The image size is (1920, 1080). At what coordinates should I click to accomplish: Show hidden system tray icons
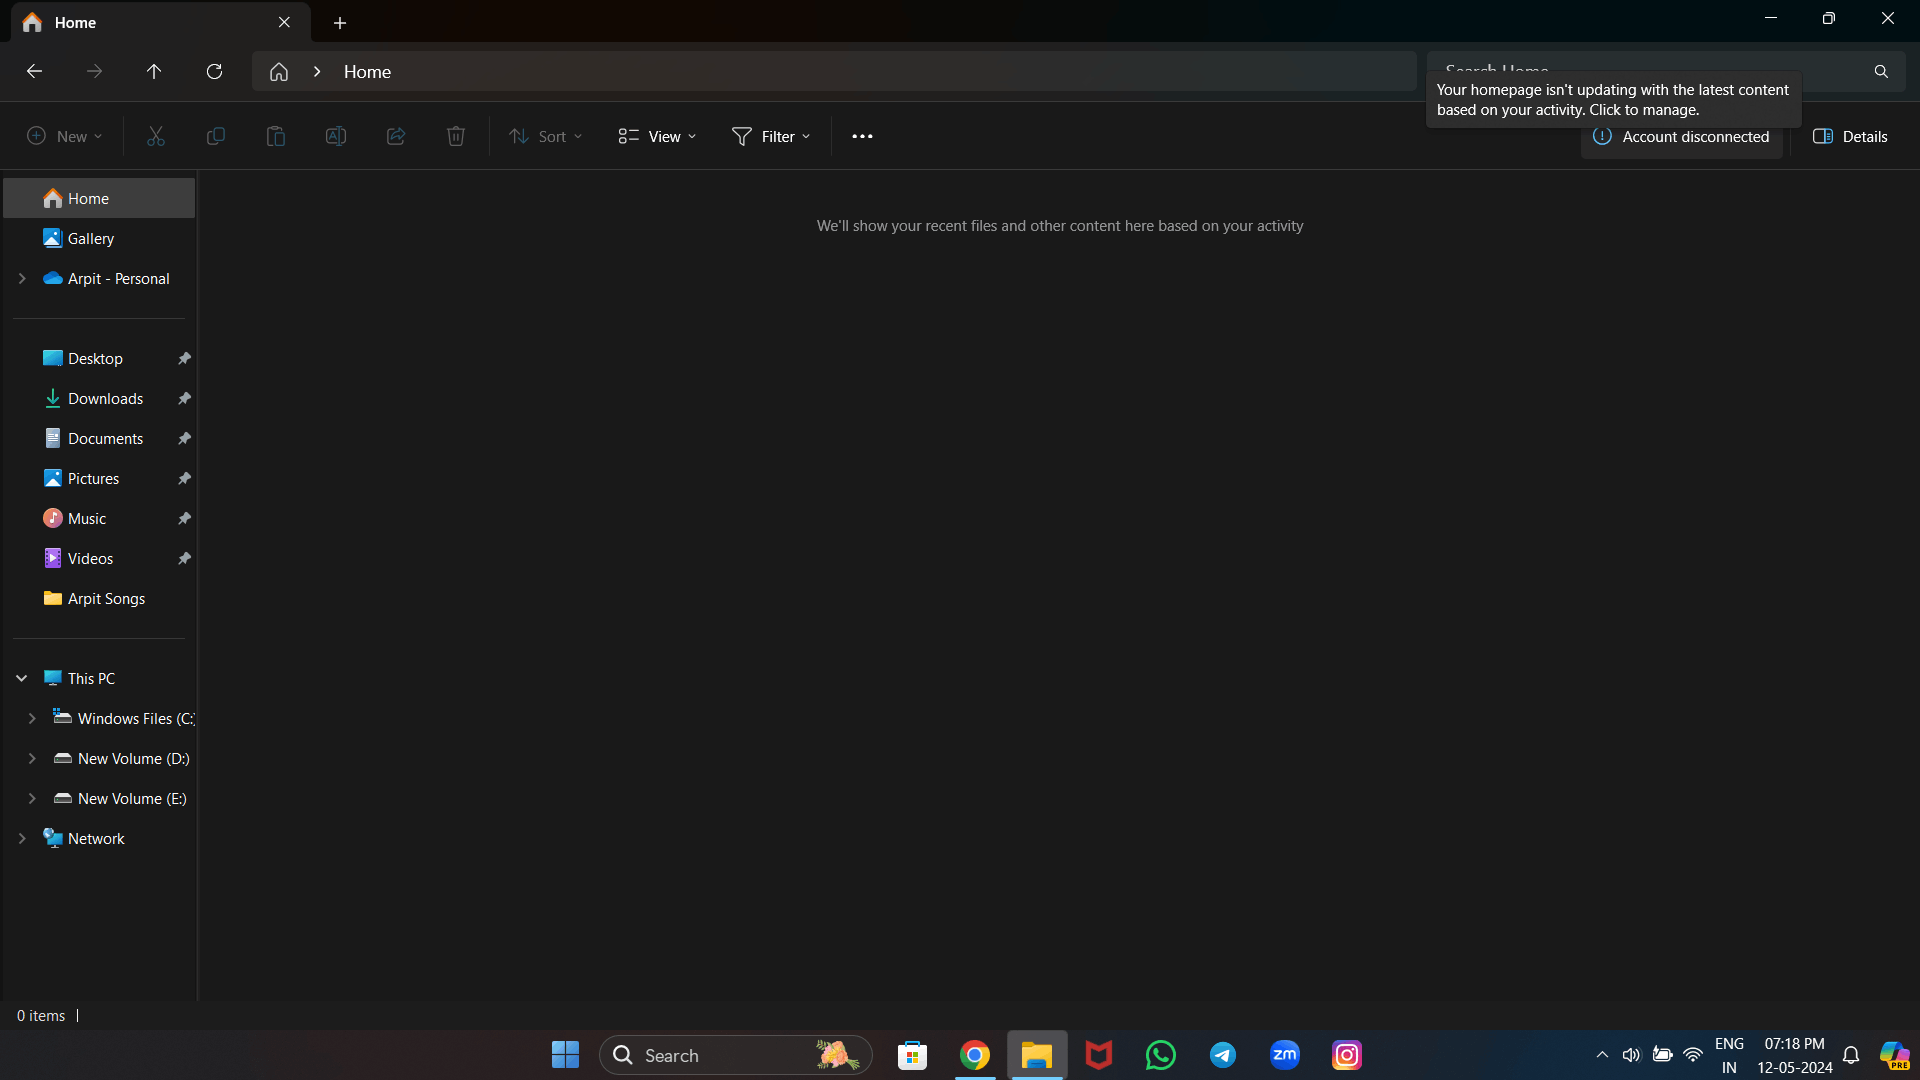tap(1602, 1055)
